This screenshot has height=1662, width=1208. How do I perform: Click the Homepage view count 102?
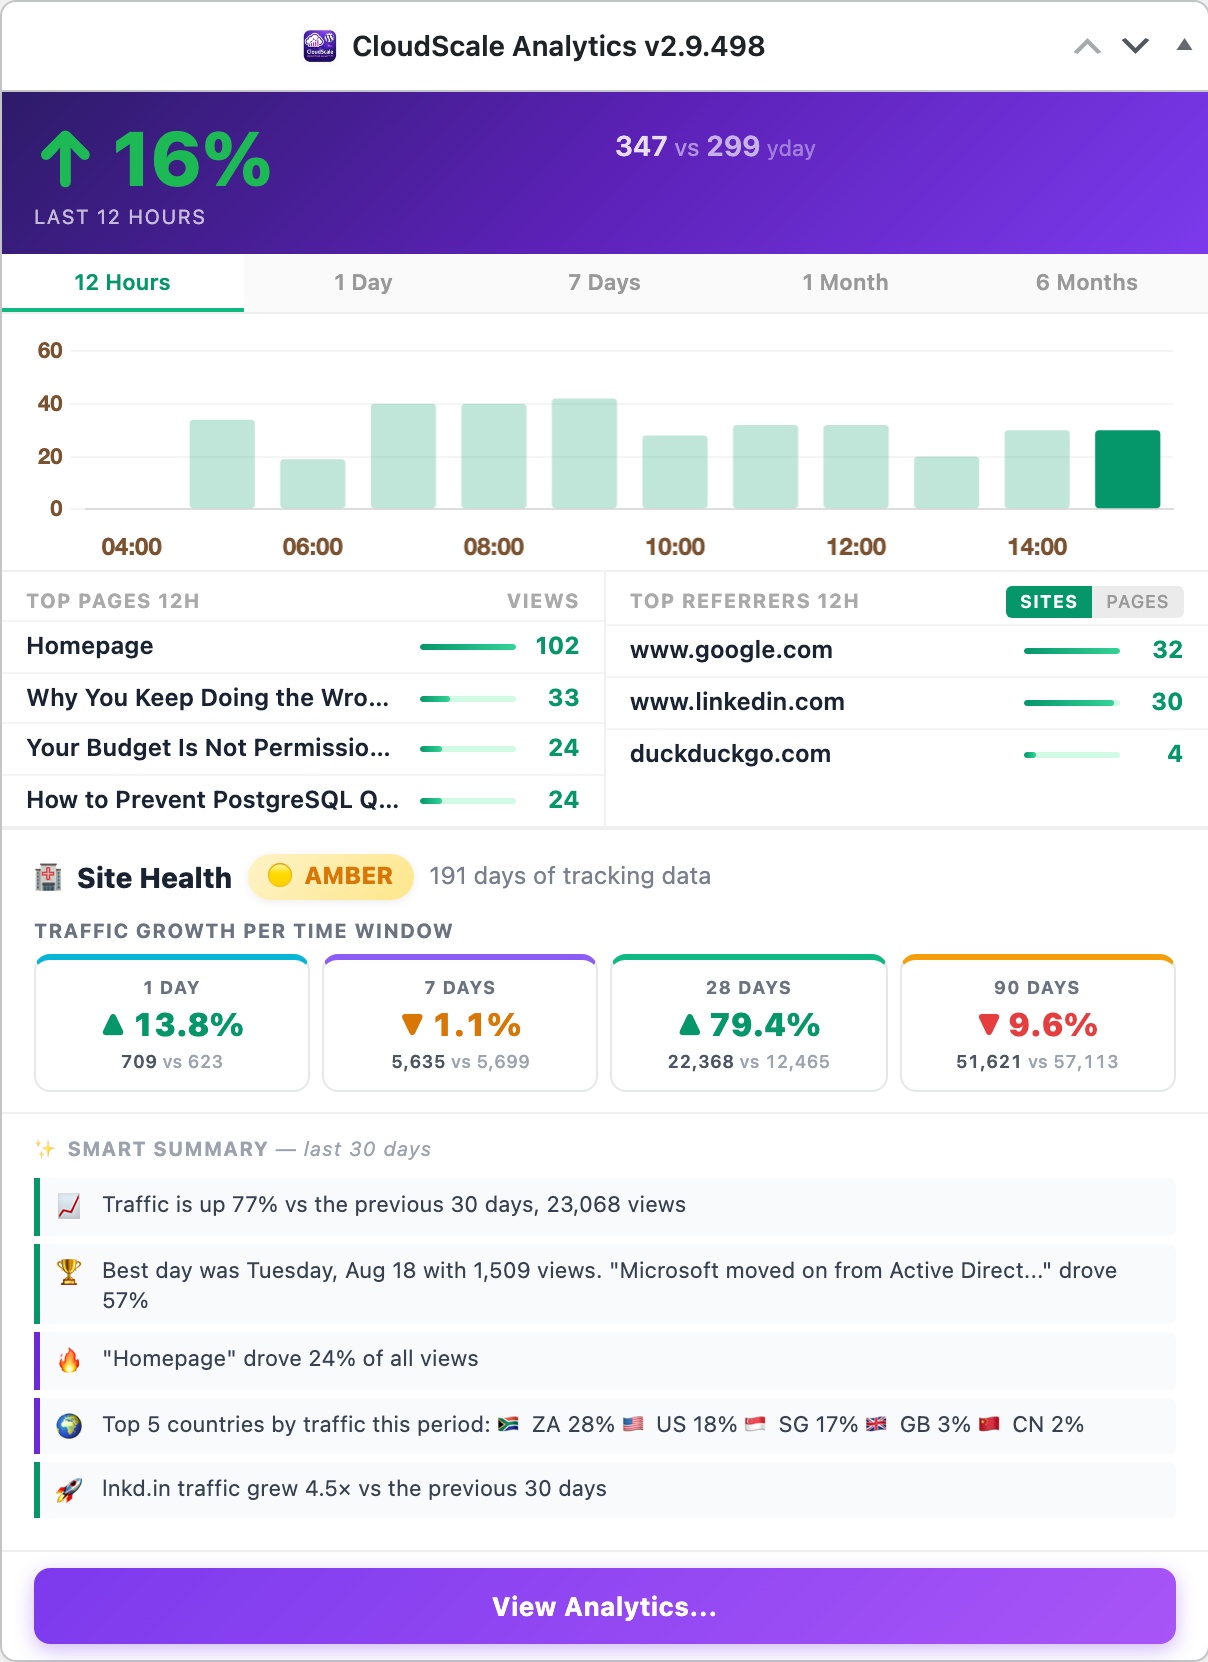click(x=557, y=646)
